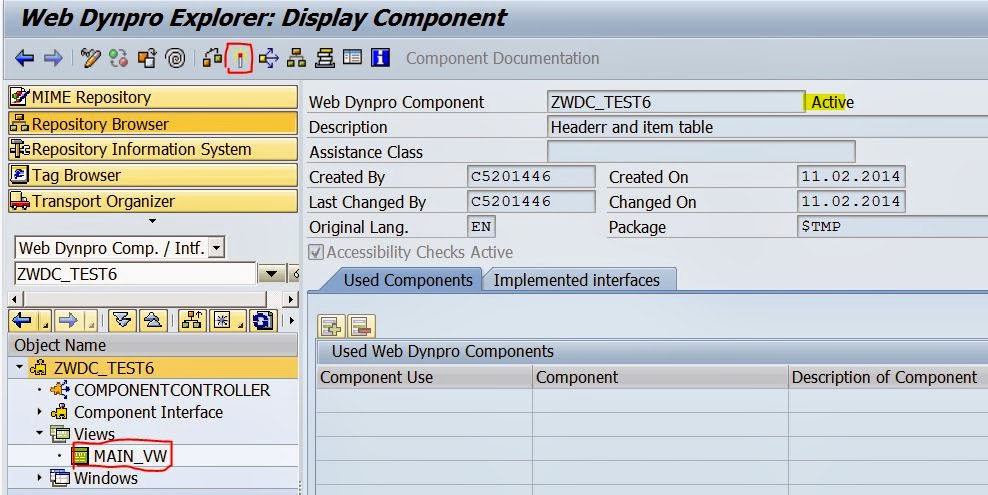Image resolution: width=988 pixels, height=495 pixels.
Task: Switch to the Used Components tab
Action: 408,280
